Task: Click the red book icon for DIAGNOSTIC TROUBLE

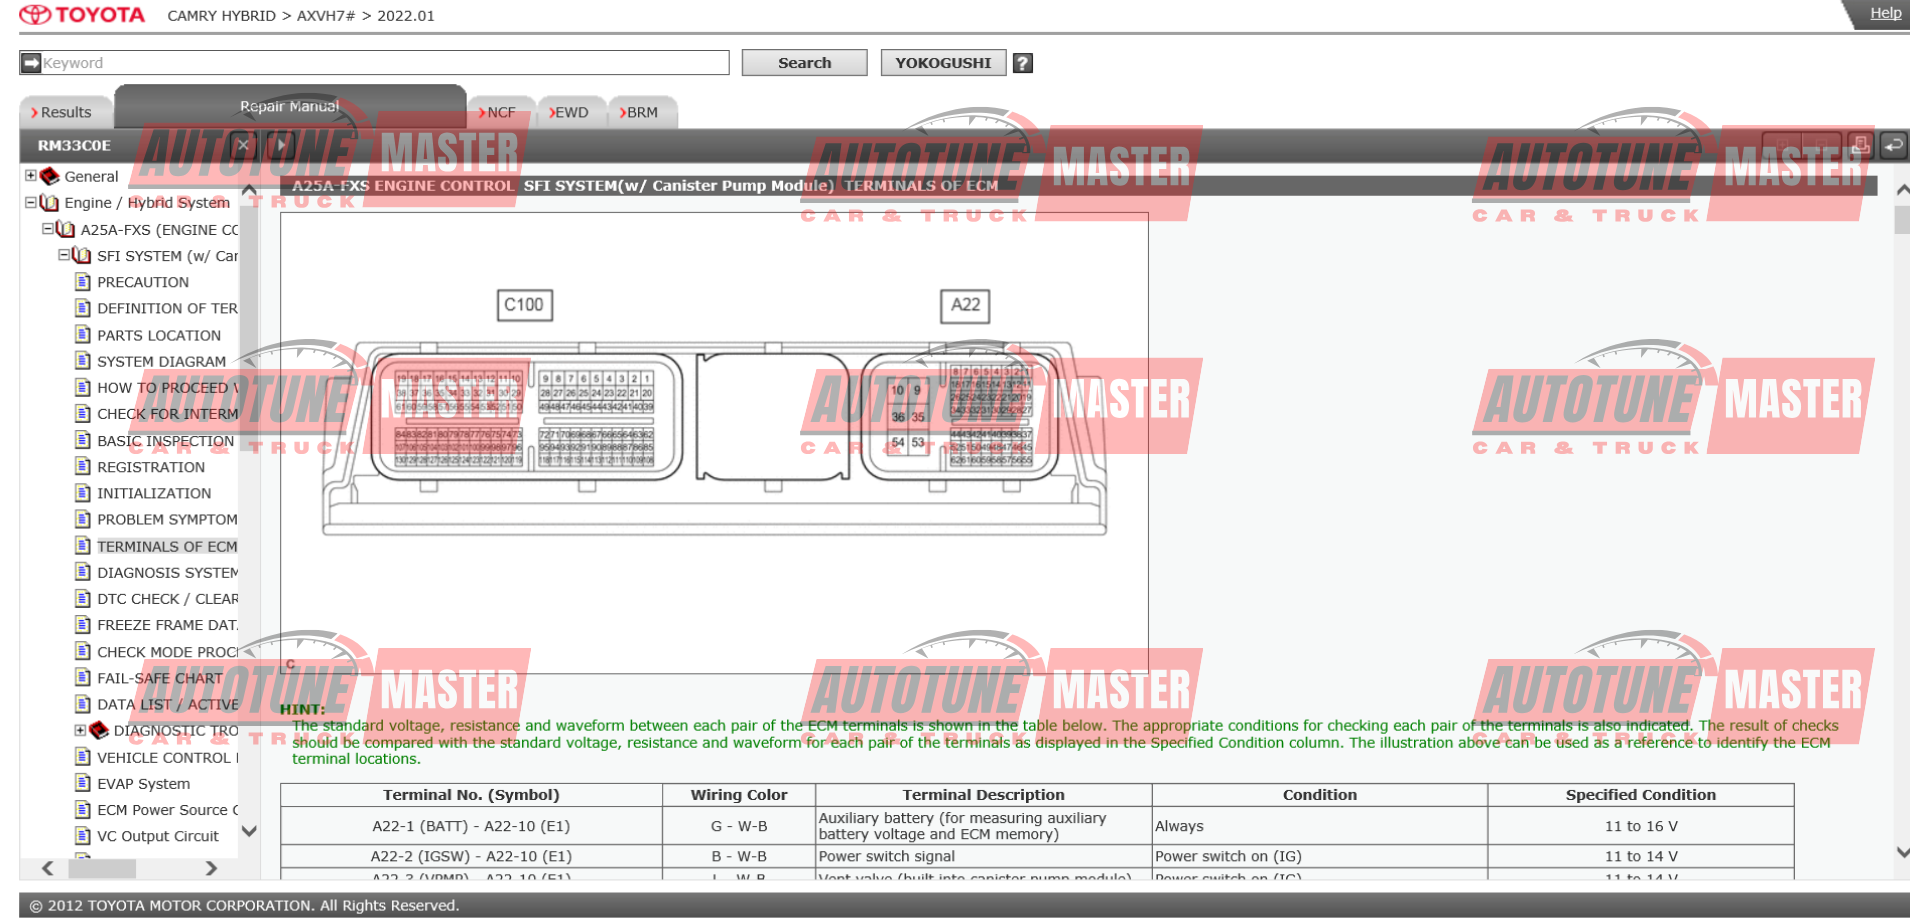Action: tap(99, 730)
